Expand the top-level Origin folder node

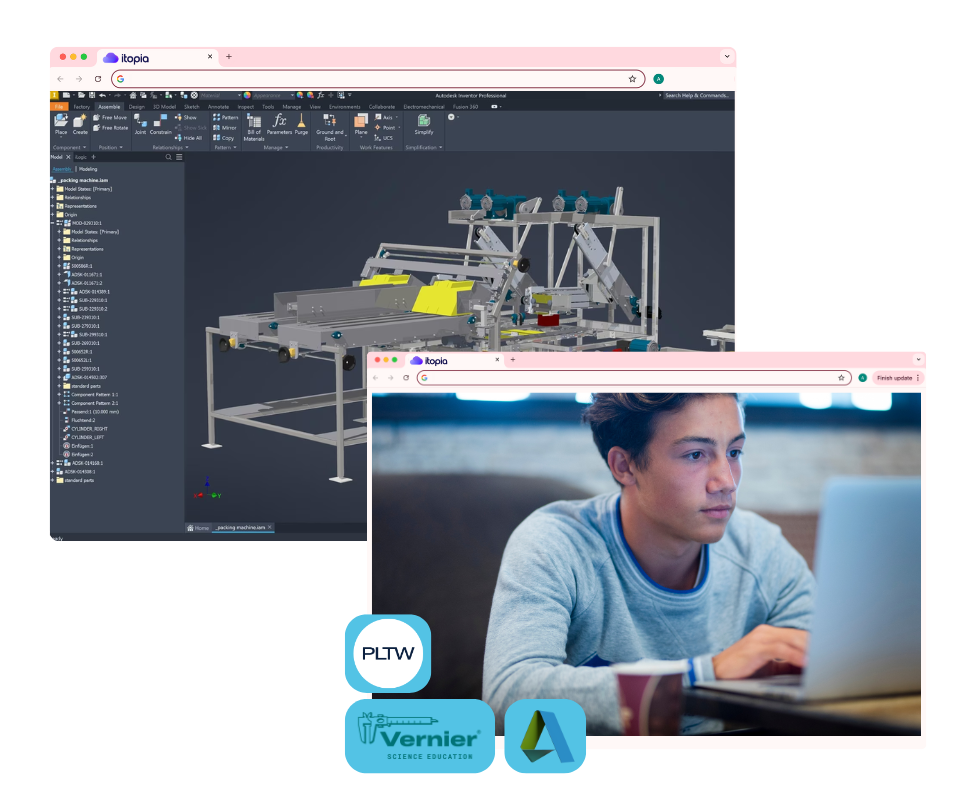pos(53,215)
